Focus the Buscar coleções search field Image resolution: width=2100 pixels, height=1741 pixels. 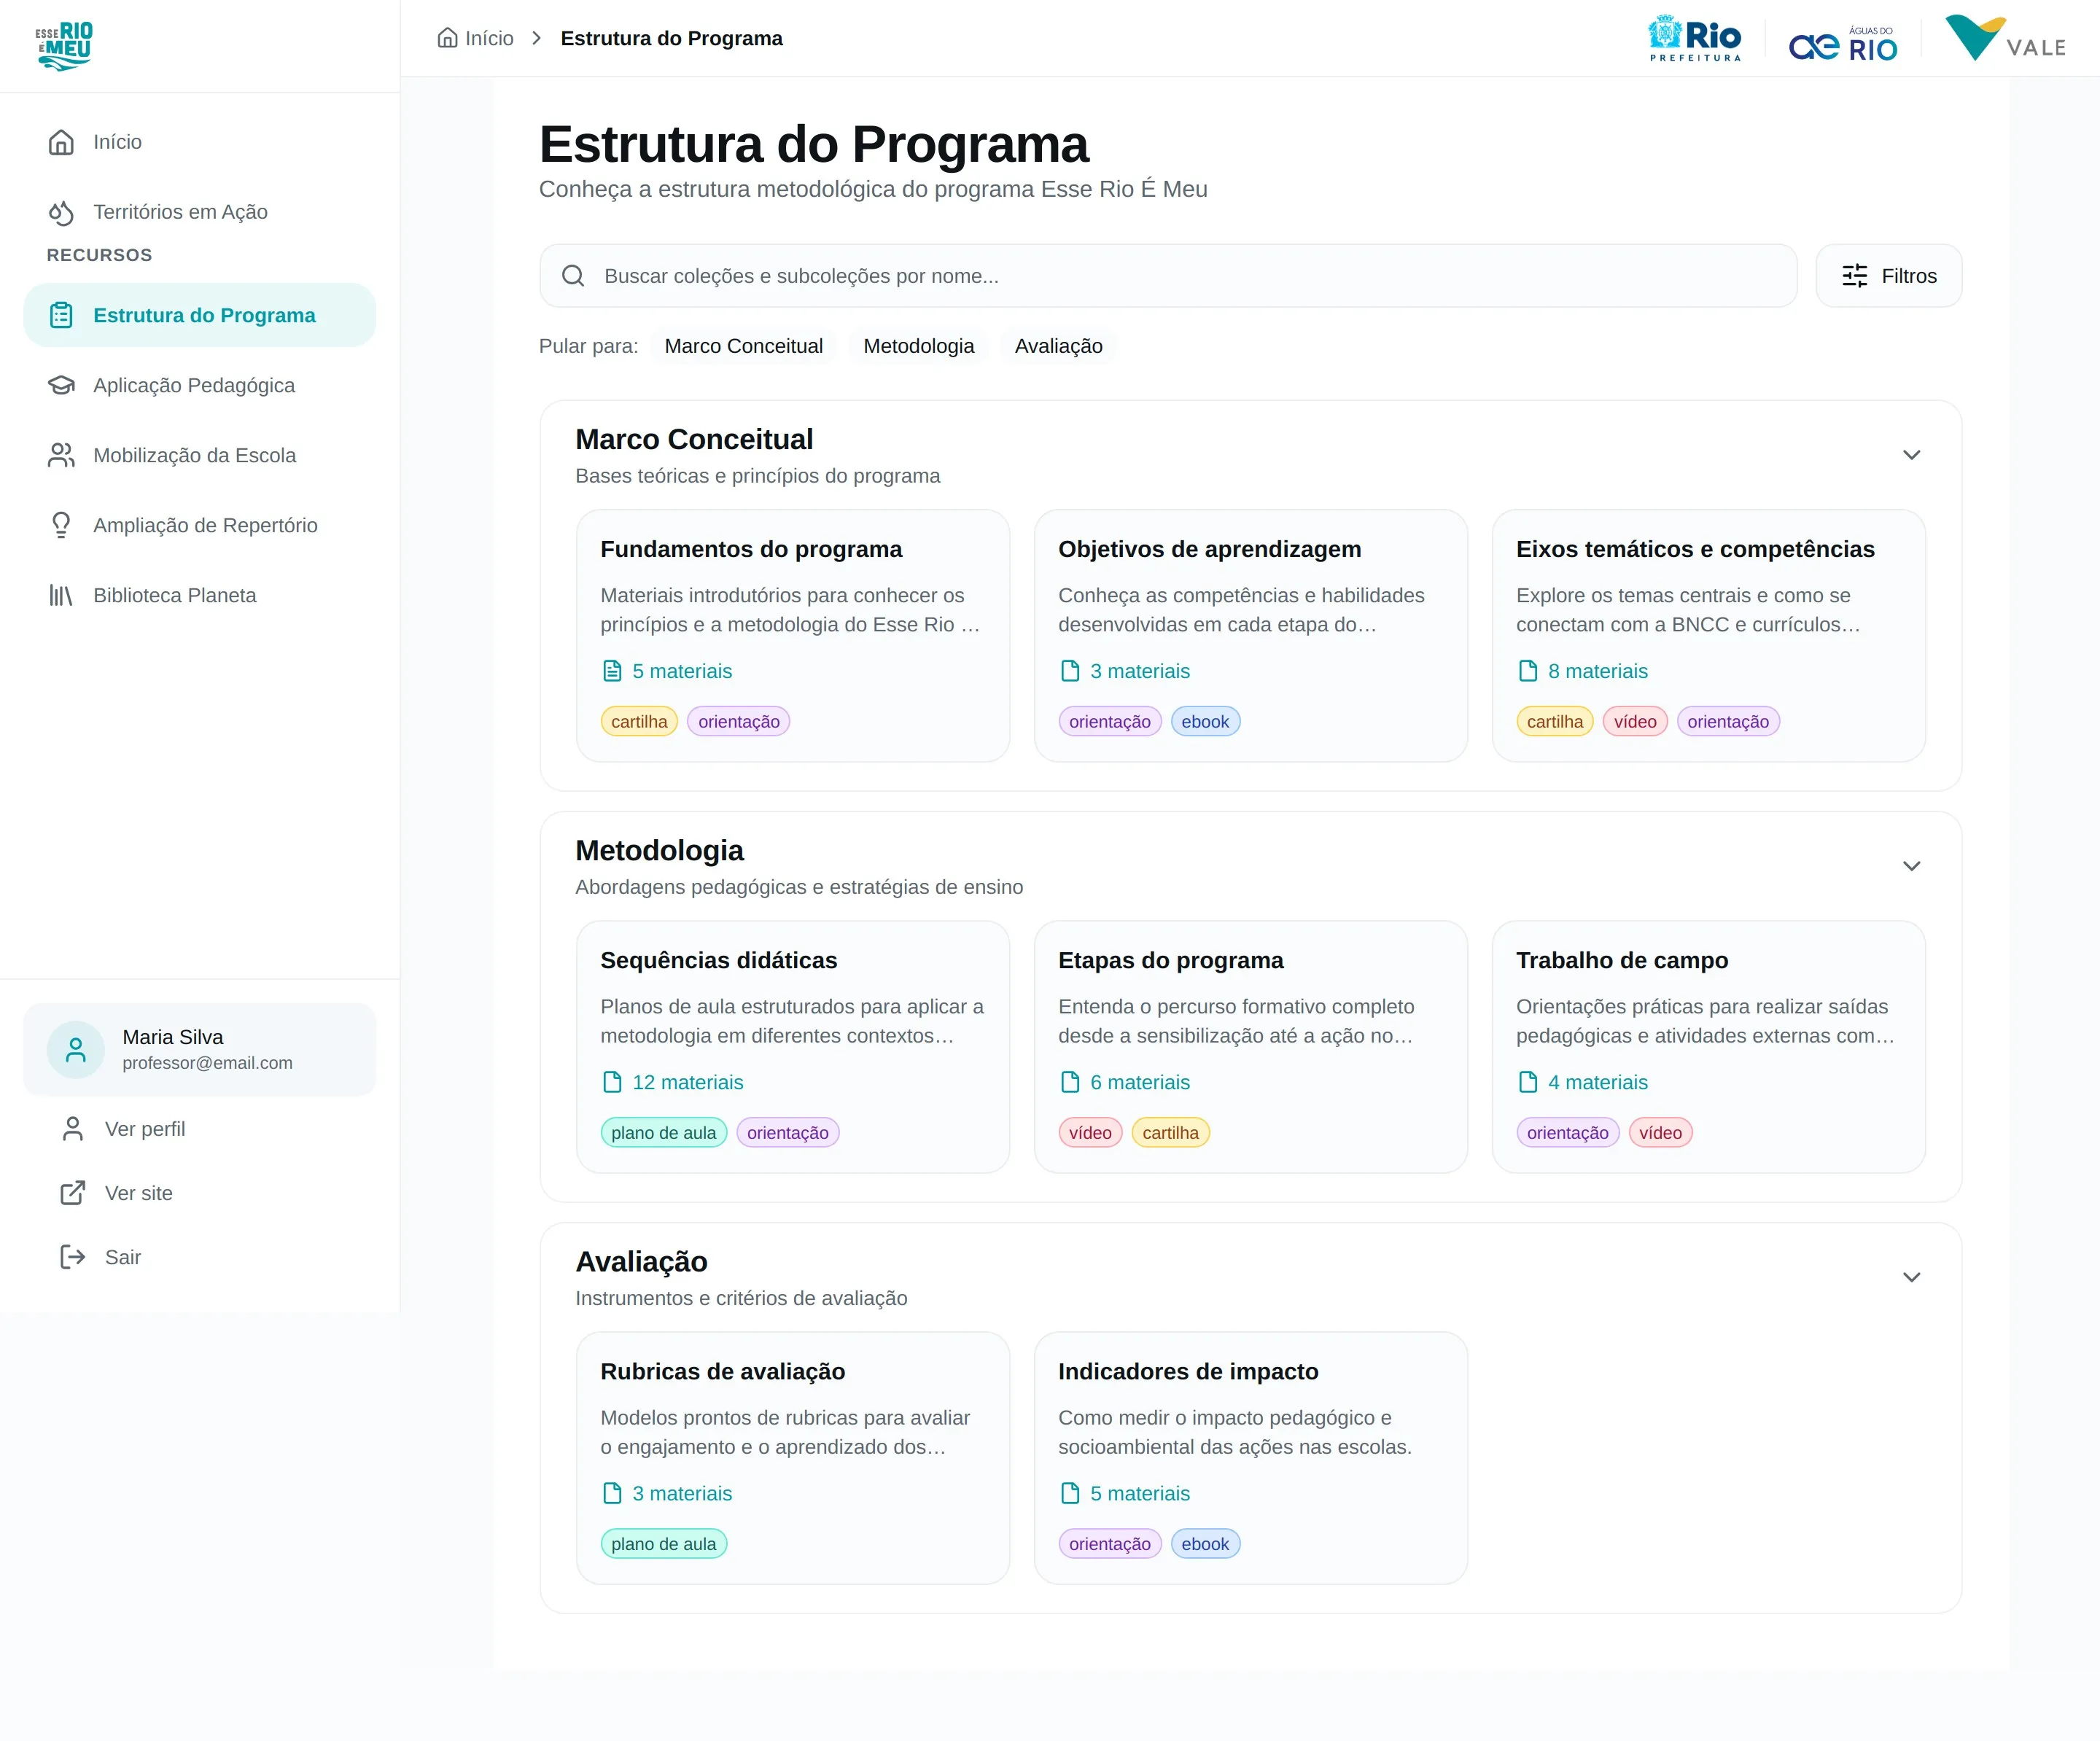pos(1168,276)
